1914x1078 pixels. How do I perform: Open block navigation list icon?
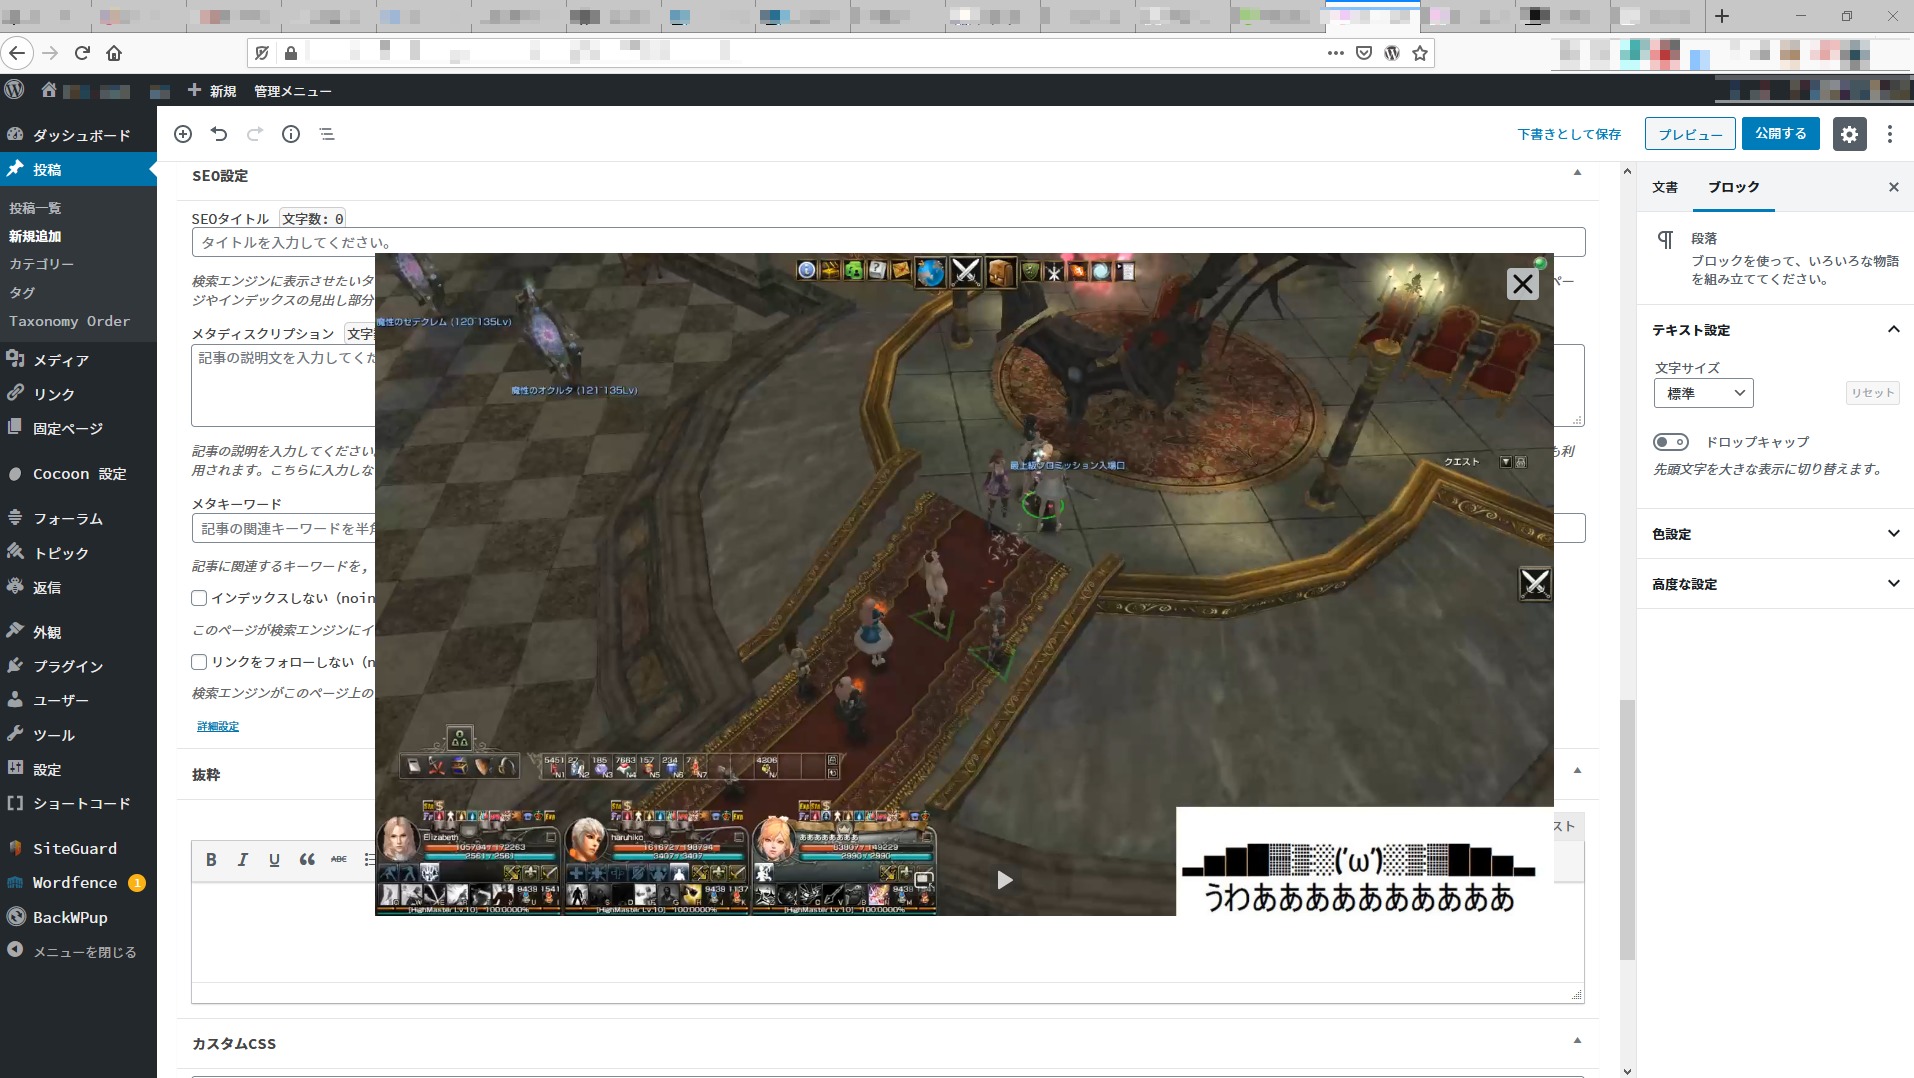coord(327,134)
